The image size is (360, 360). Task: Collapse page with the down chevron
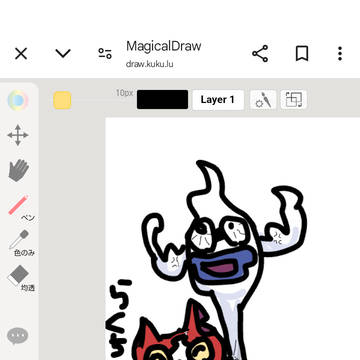63,53
